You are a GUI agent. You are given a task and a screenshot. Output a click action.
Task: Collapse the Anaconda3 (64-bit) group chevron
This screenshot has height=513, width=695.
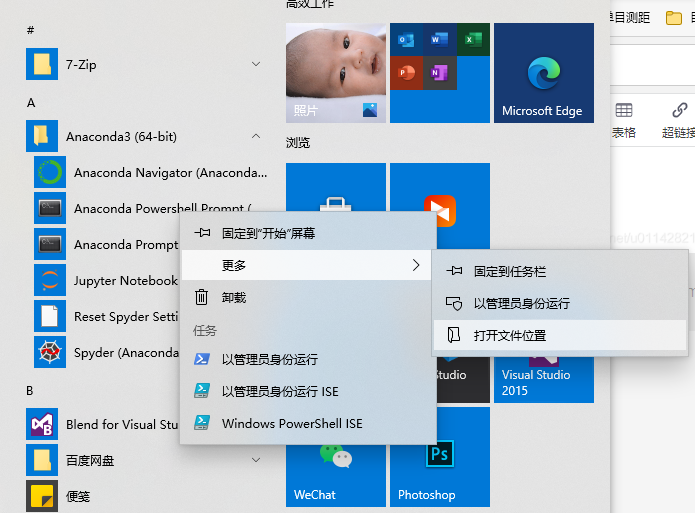click(x=256, y=136)
